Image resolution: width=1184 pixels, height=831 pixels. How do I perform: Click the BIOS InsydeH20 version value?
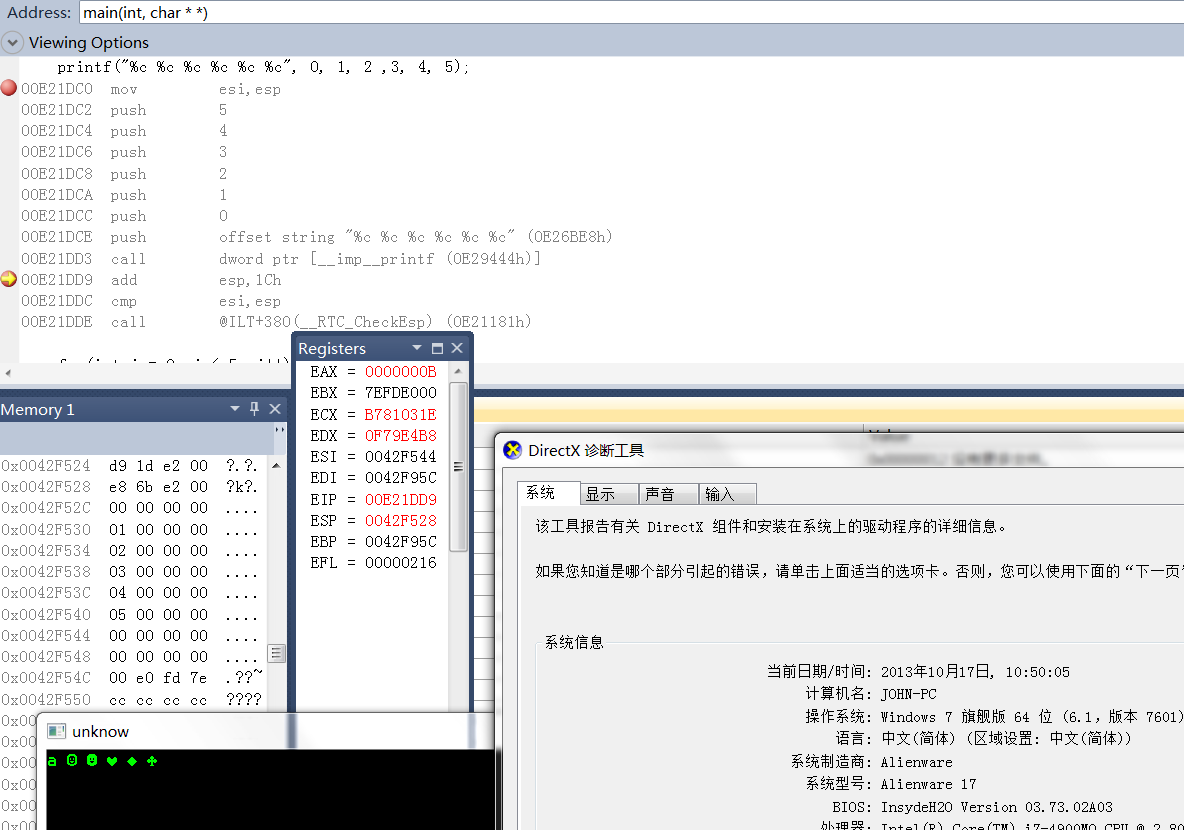tap(997, 808)
